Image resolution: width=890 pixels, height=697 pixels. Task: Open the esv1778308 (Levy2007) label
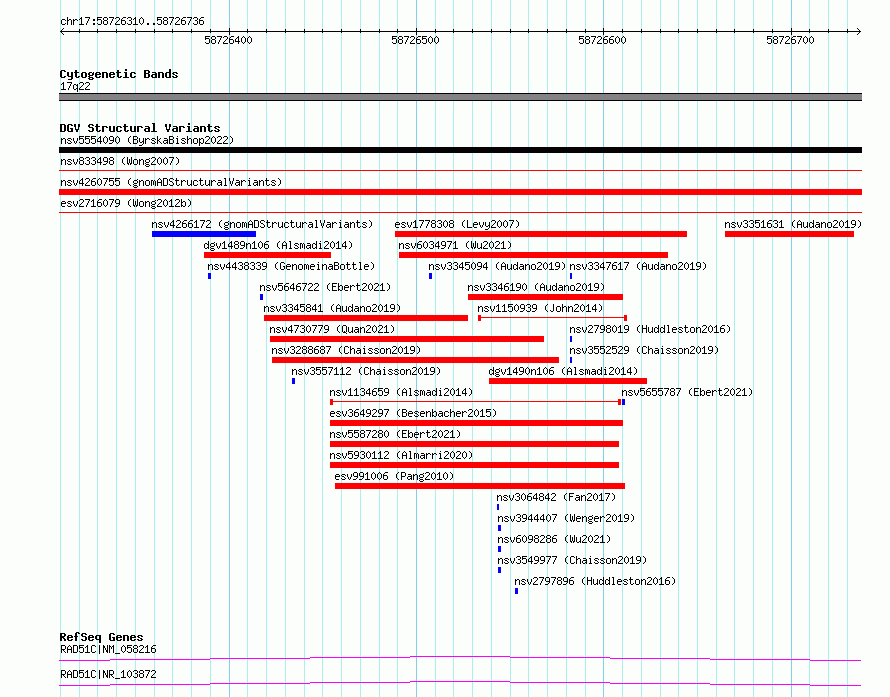(457, 224)
